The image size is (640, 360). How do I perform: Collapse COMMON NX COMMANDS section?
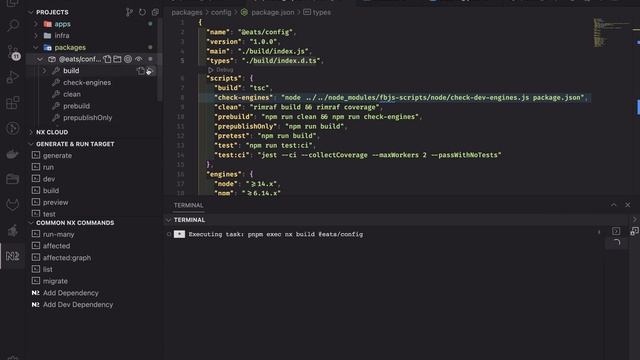(x=31, y=223)
